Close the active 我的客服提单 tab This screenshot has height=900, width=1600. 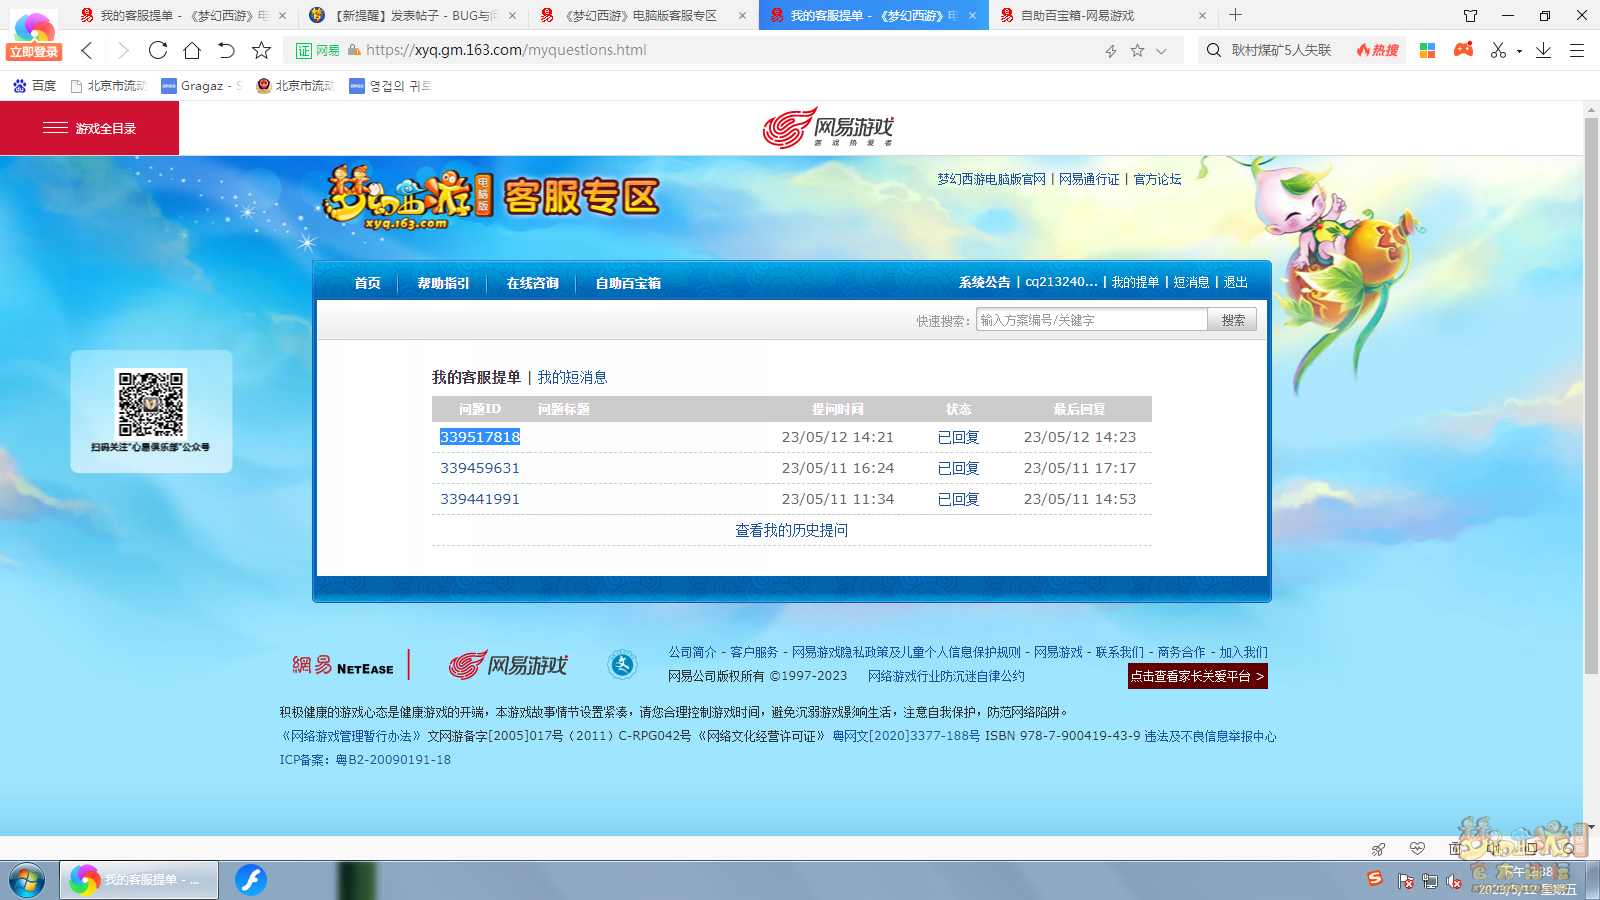972,15
